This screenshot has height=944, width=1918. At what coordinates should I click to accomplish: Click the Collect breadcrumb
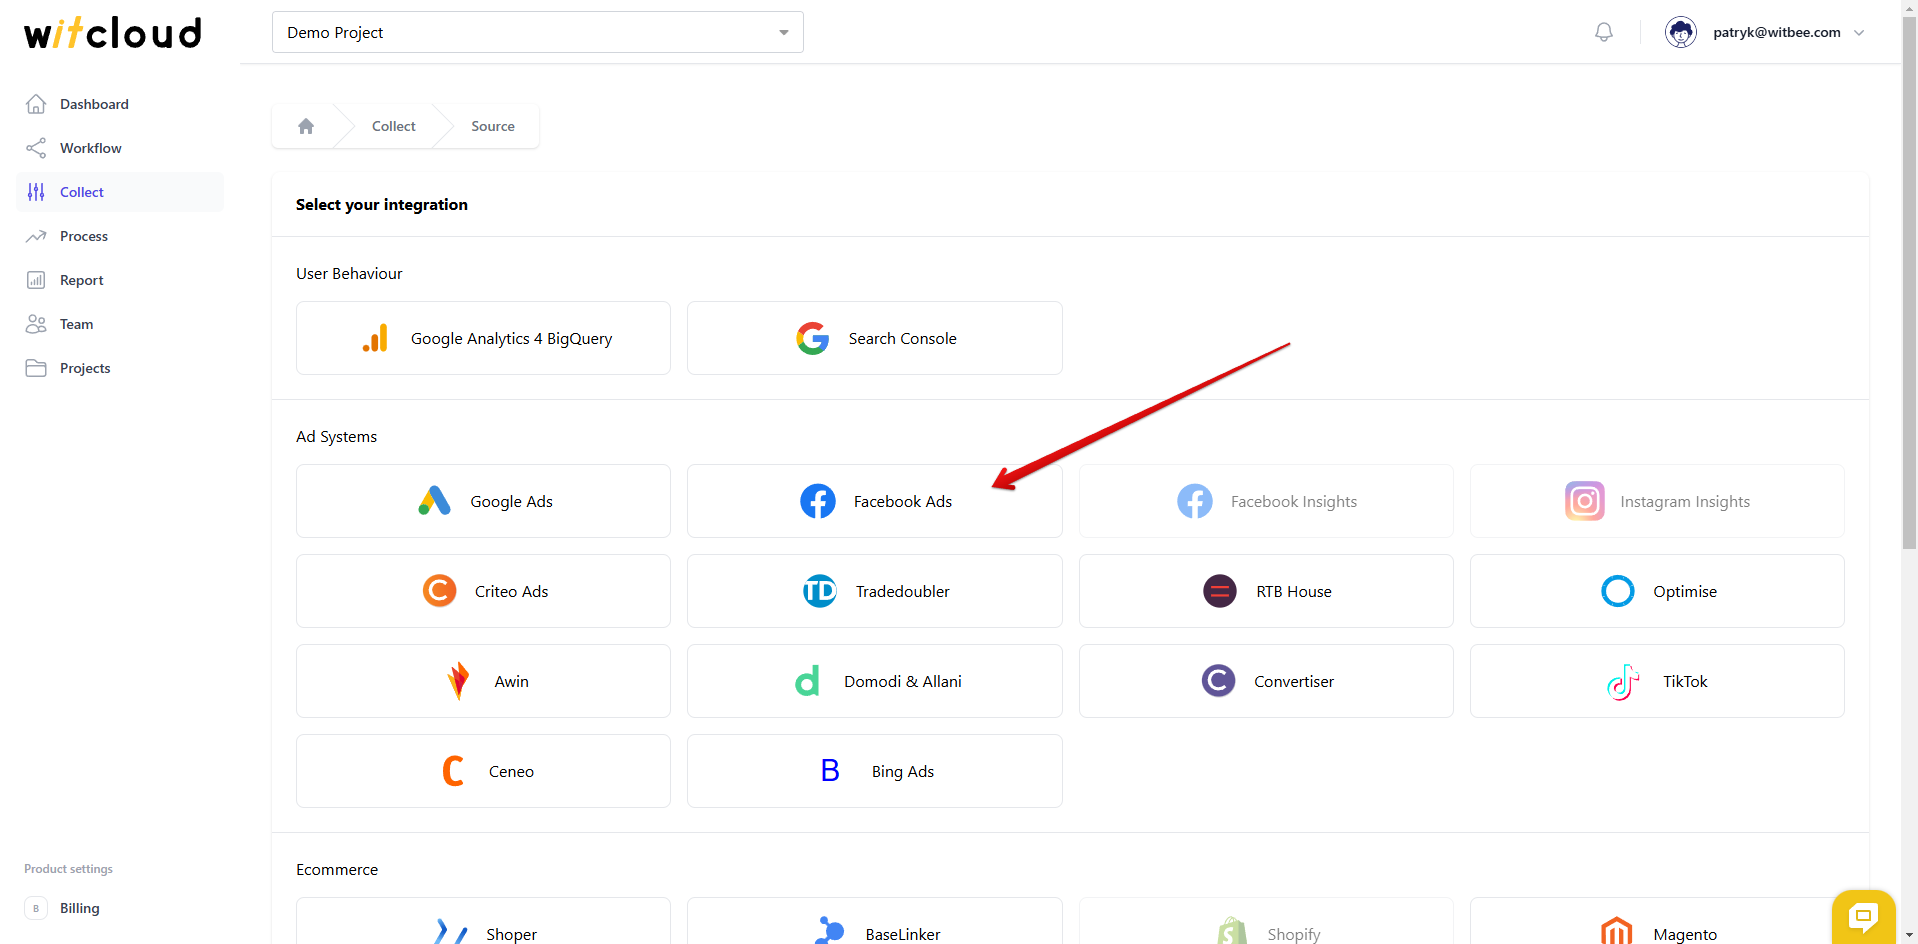(394, 126)
